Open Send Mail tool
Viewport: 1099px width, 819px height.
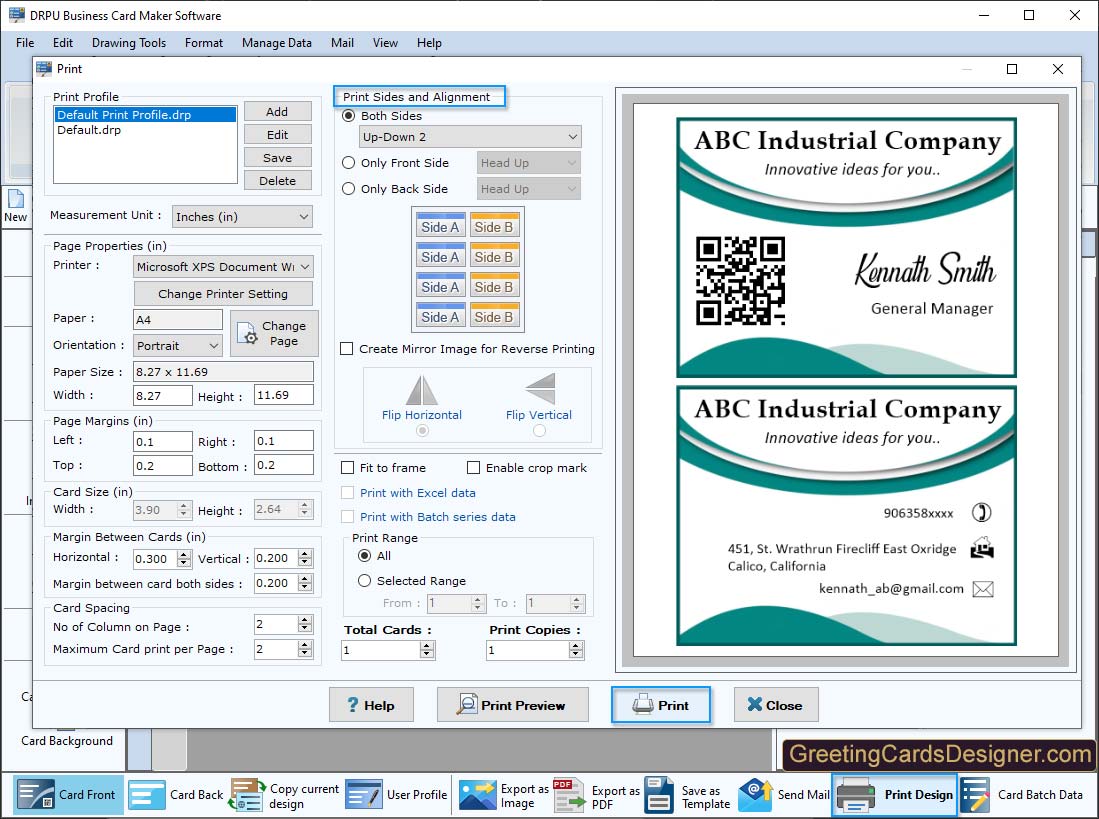pyautogui.click(x=784, y=794)
